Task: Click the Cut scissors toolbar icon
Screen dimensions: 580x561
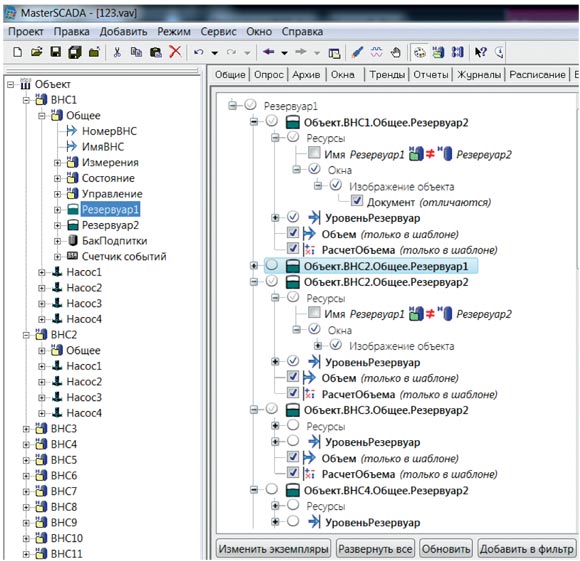Action: point(117,52)
